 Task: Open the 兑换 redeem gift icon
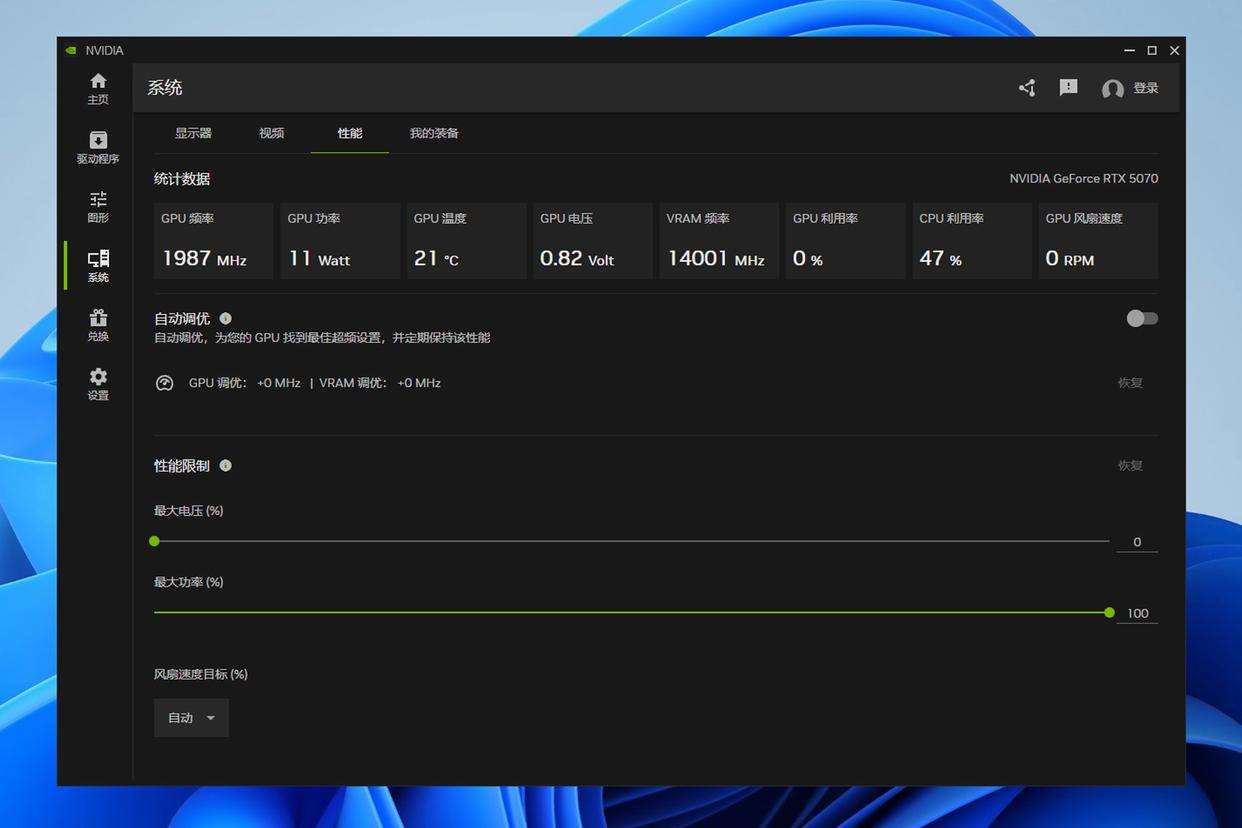98,325
